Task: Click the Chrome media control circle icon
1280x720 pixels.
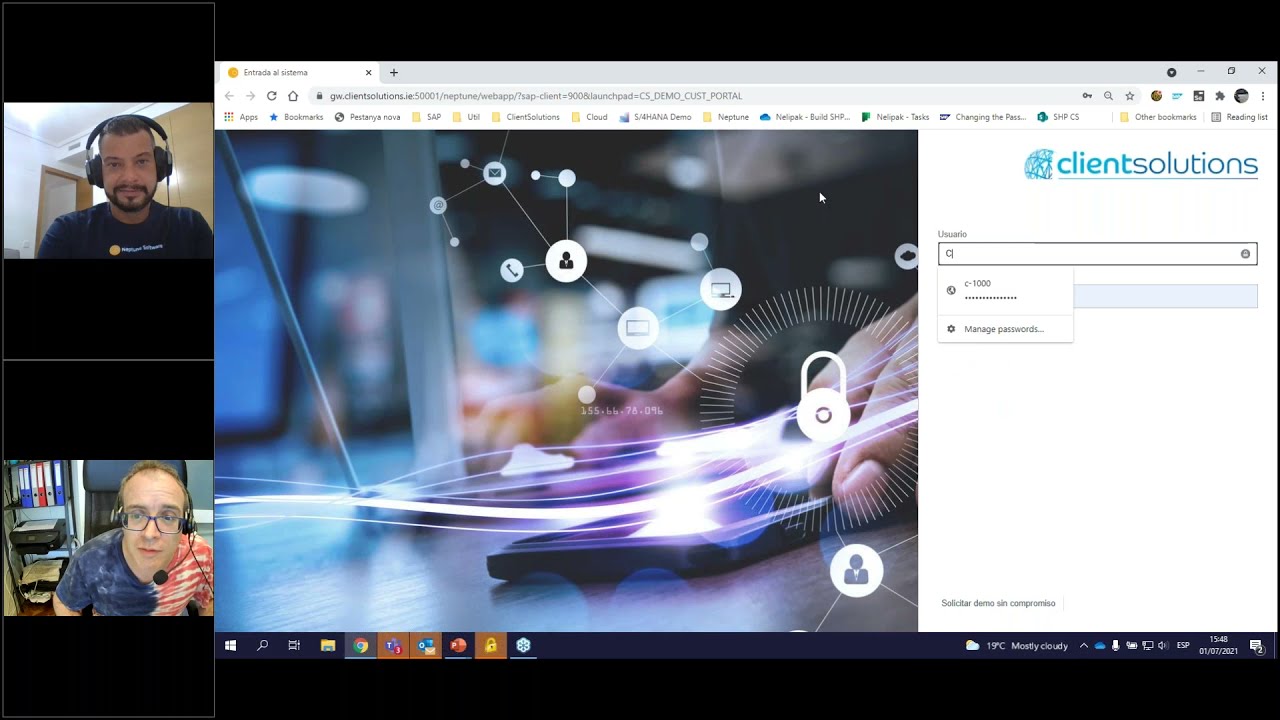Action: [1171, 72]
